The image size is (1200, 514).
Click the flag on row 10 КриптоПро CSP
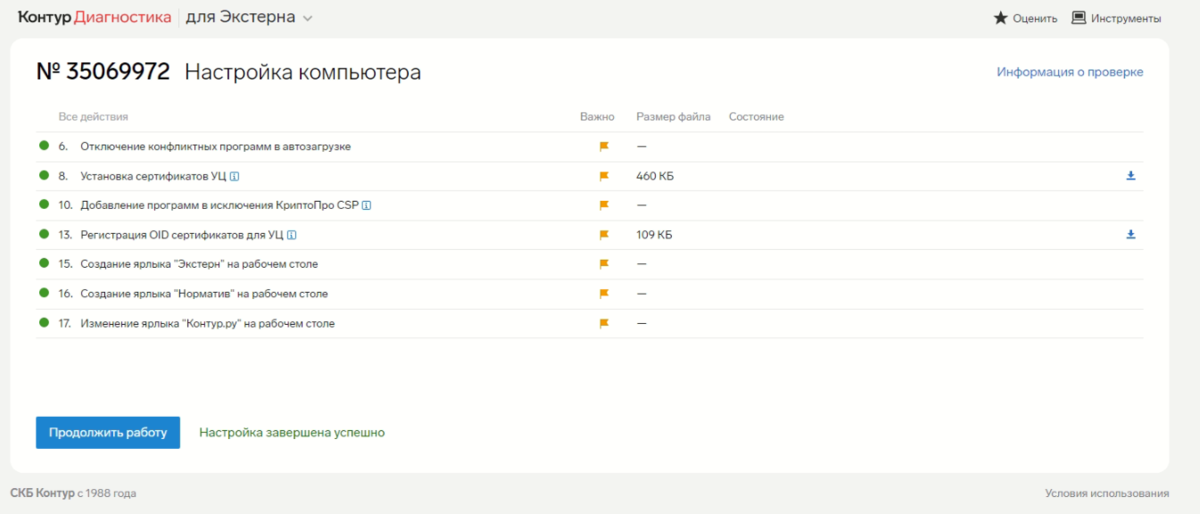coord(603,206)
